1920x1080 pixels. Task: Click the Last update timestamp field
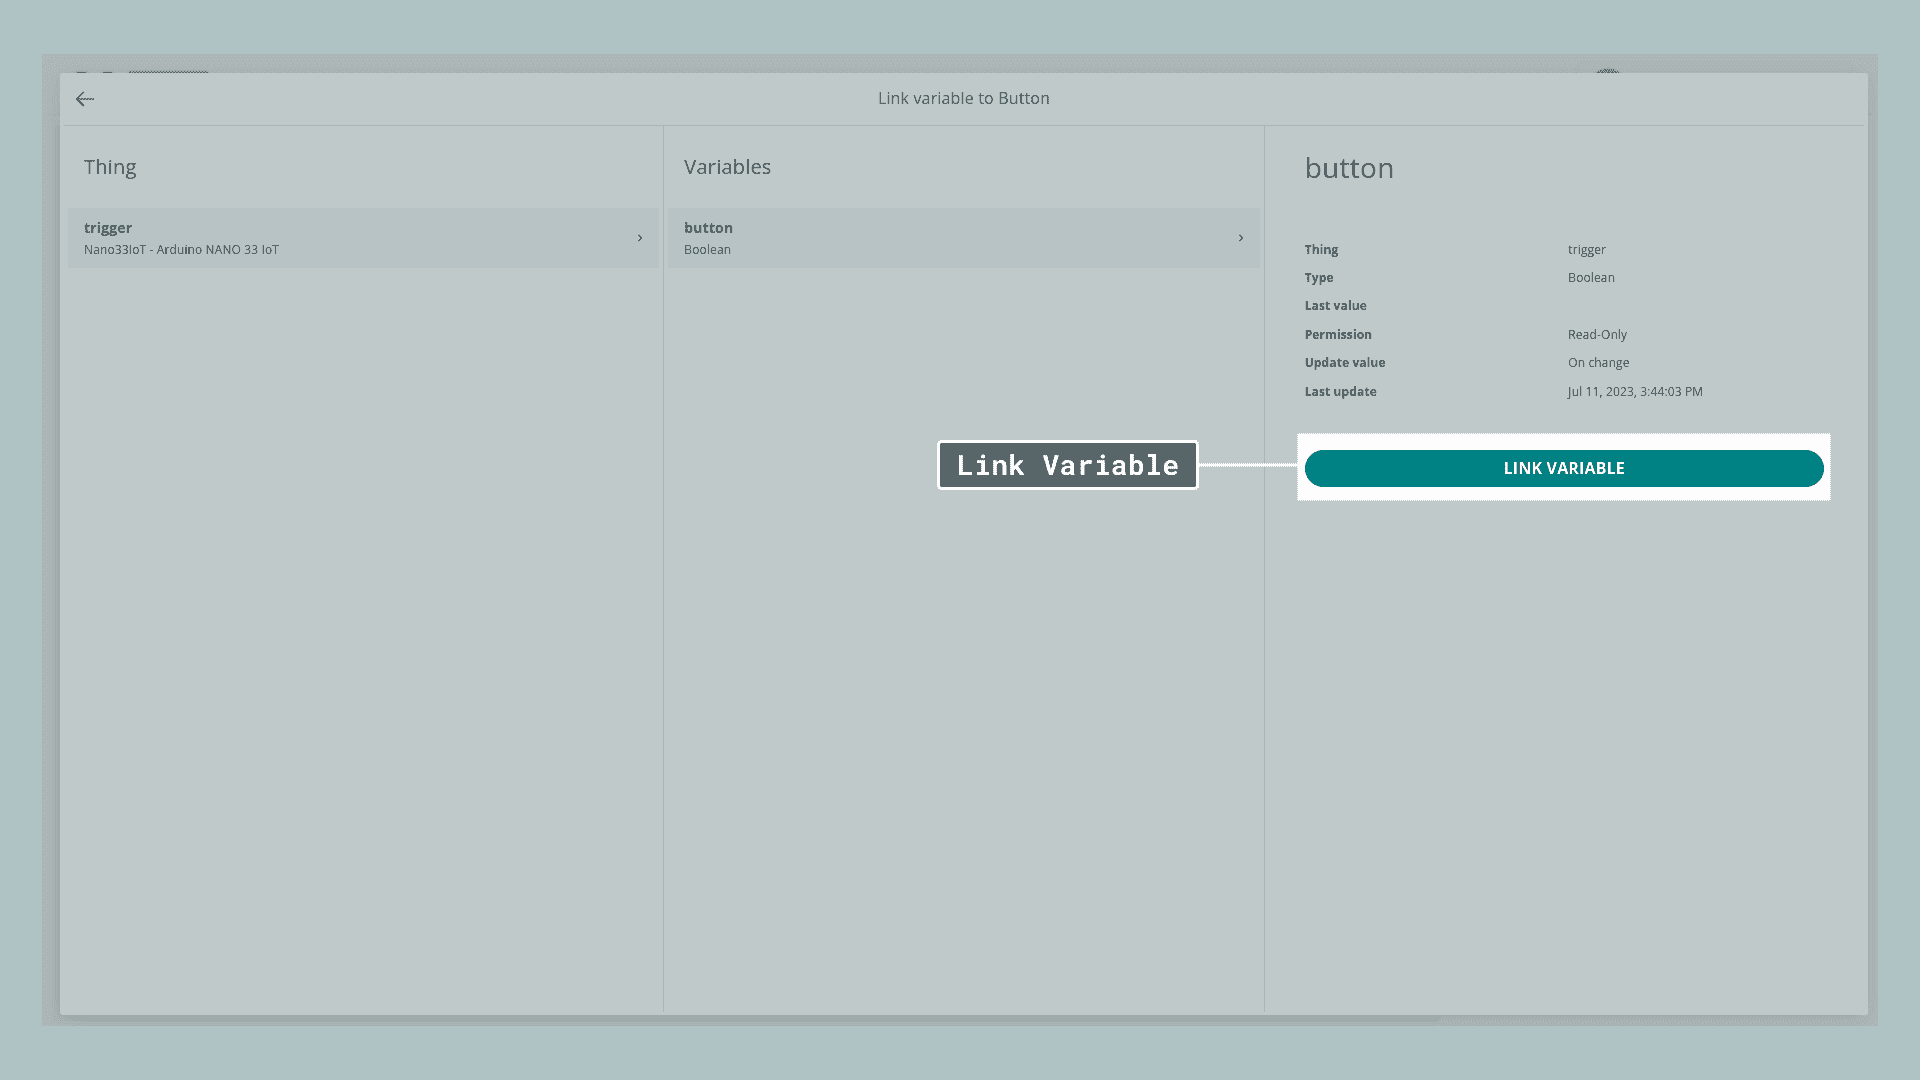[1635, 391]
